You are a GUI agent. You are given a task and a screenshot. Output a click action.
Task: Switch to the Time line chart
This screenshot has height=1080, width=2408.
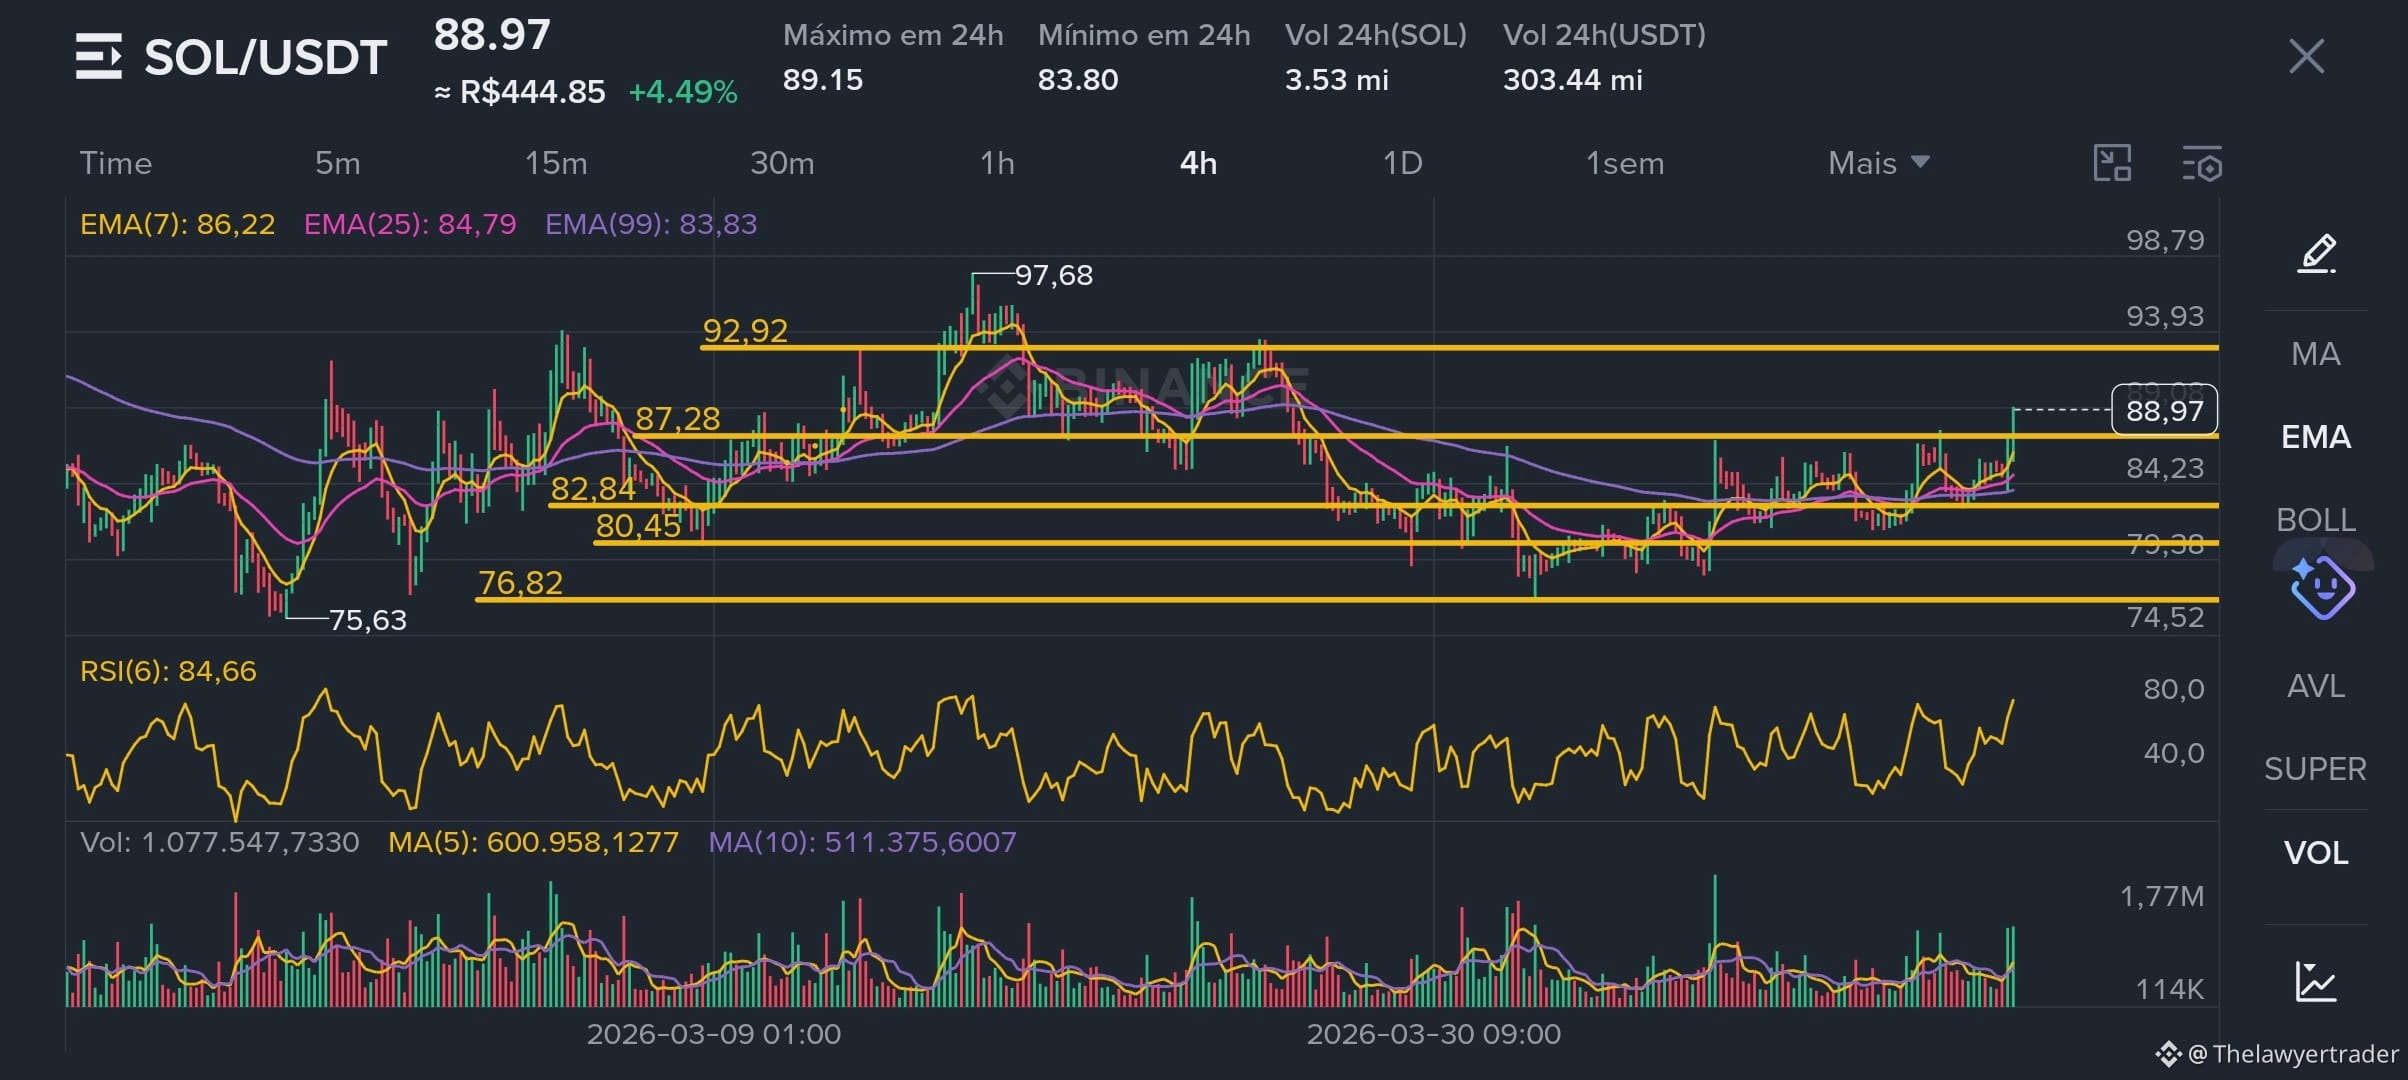point(116,163)
